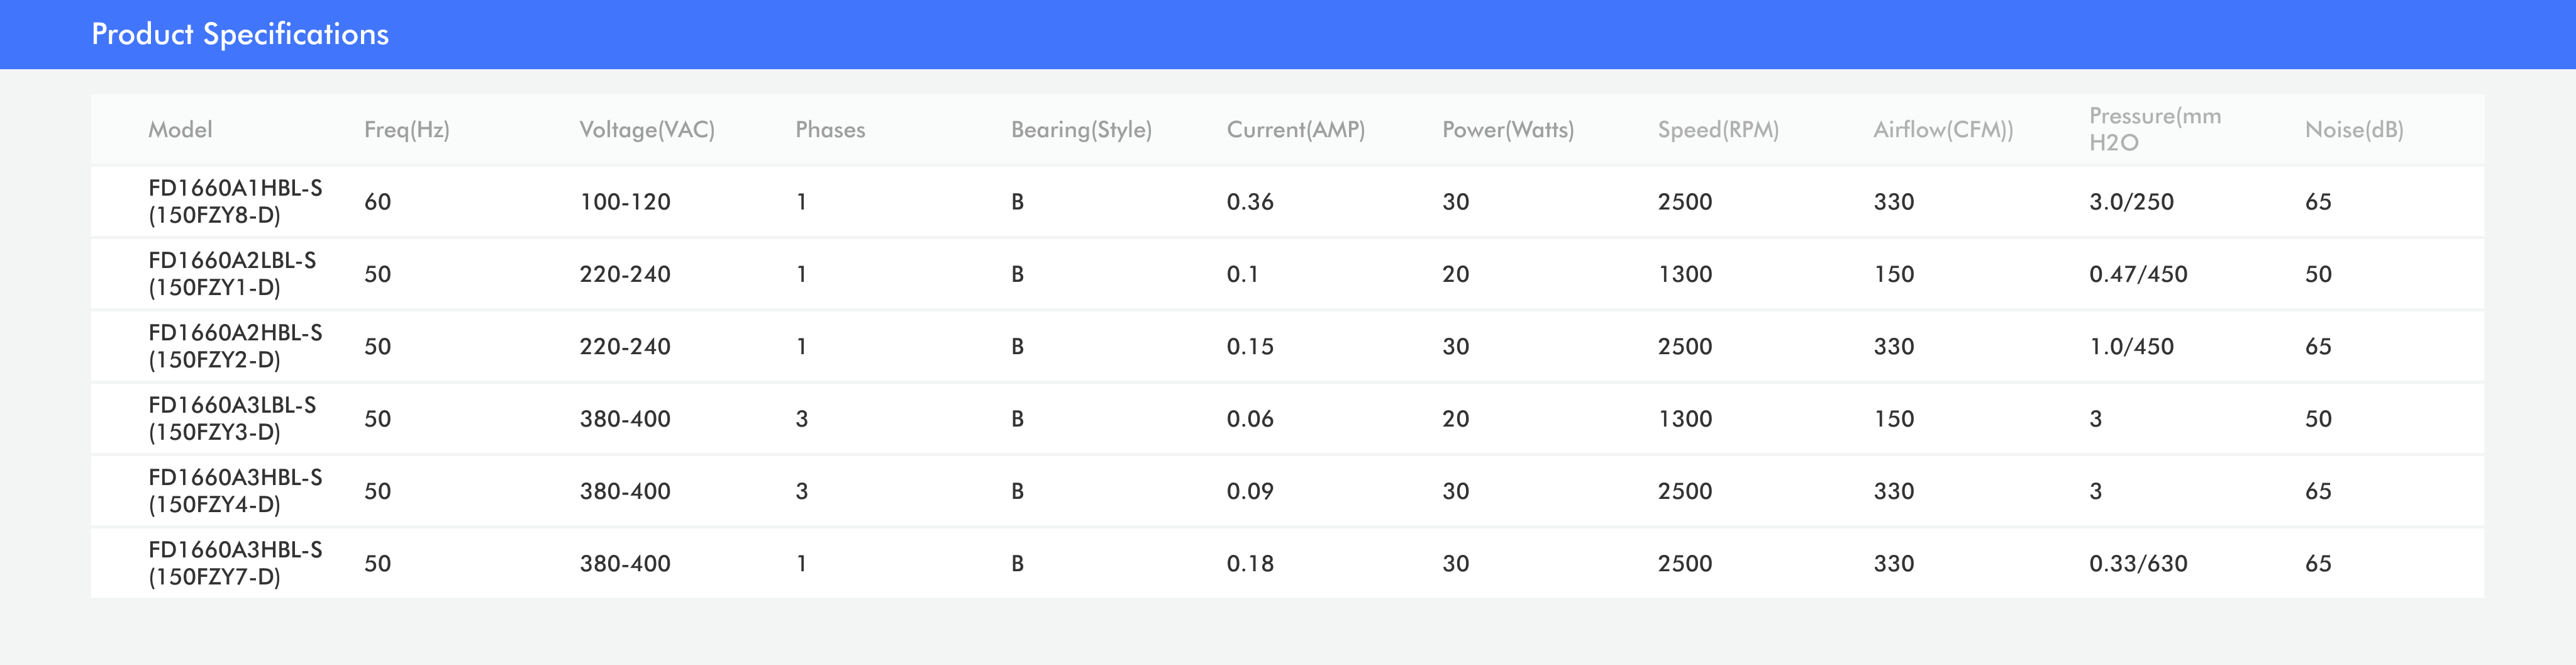
Task: Select the Speed(RPM) column header
Action: [x=1718, y=130]
